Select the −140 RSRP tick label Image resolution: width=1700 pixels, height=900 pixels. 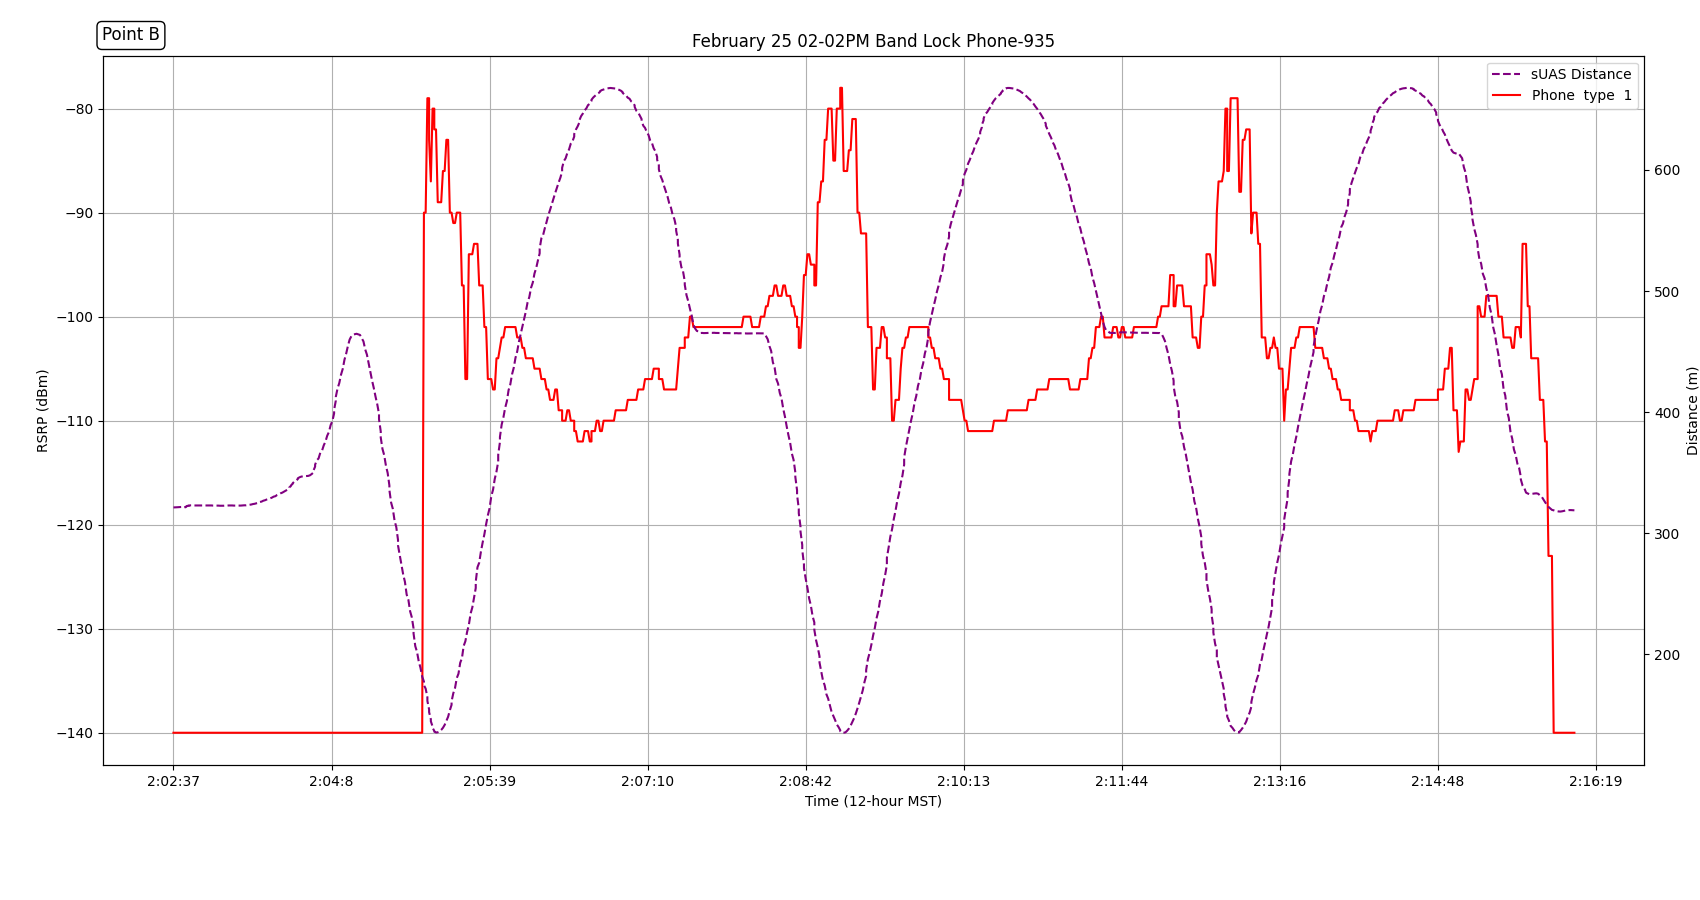[x=74, y=734]
